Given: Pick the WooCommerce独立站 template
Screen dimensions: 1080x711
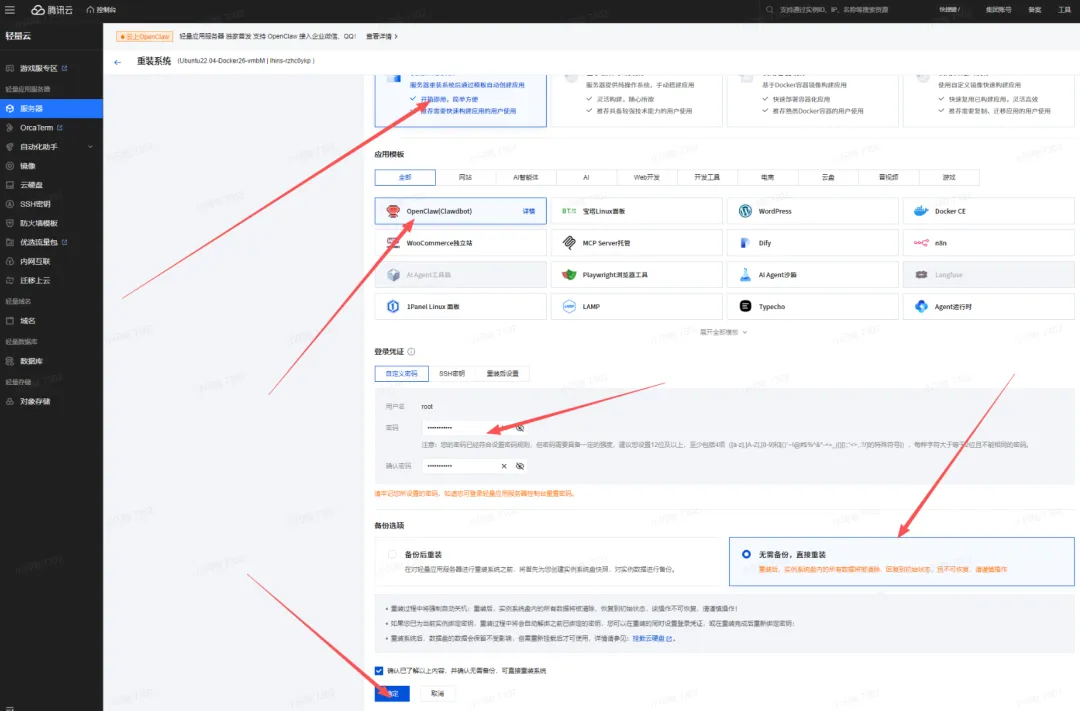Looking at the screenshot, I should click(x=460, y=243).
